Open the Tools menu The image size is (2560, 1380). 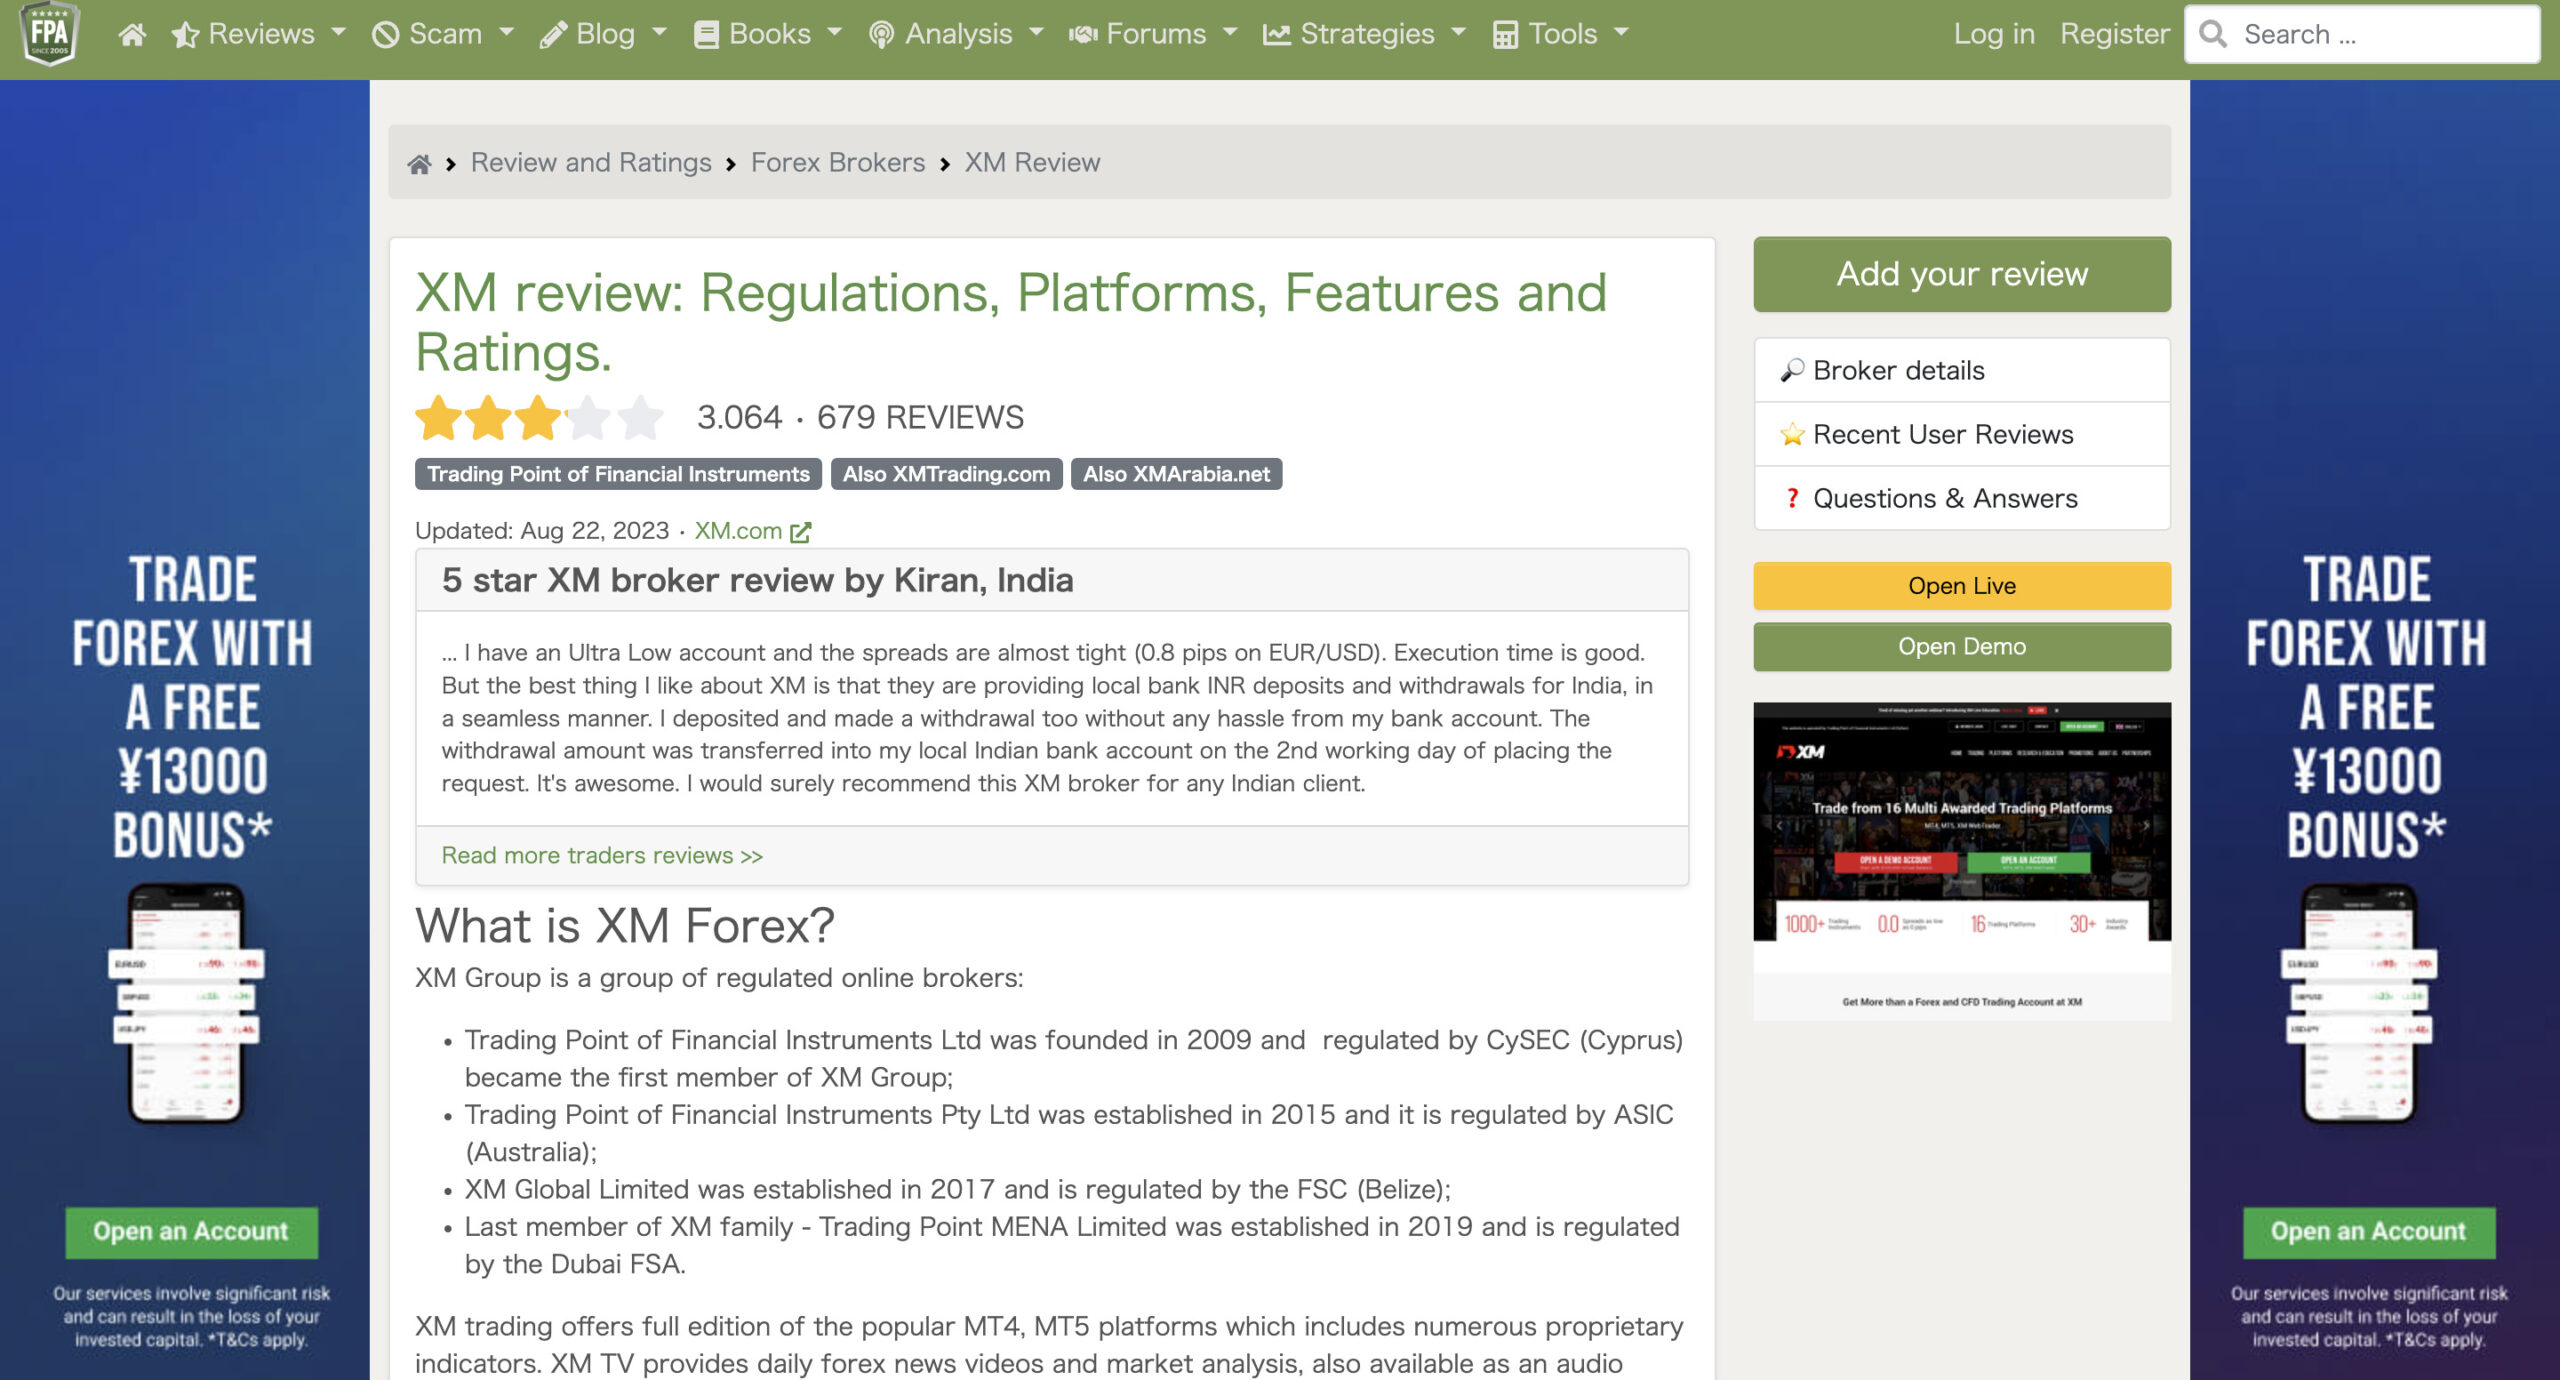1561,34
